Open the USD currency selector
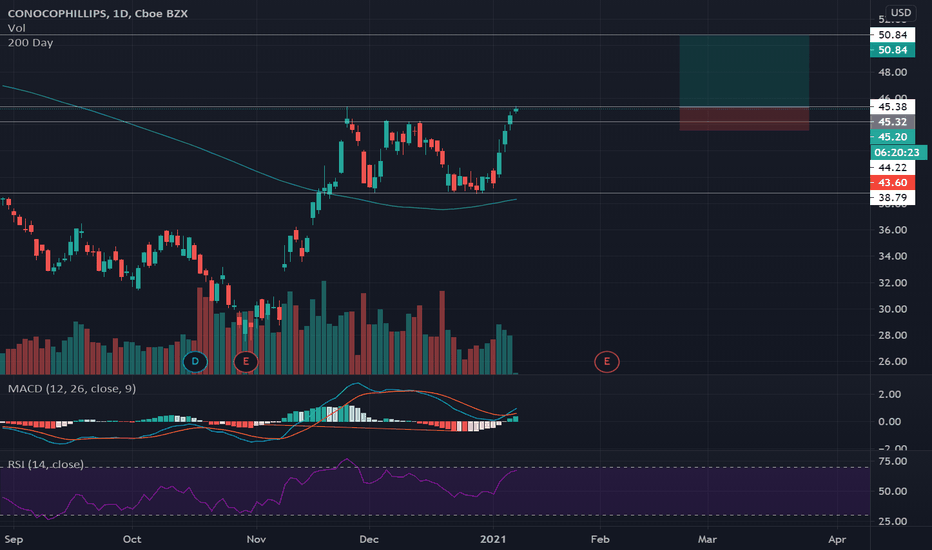The image size is (932, 550). click(900, 12)
